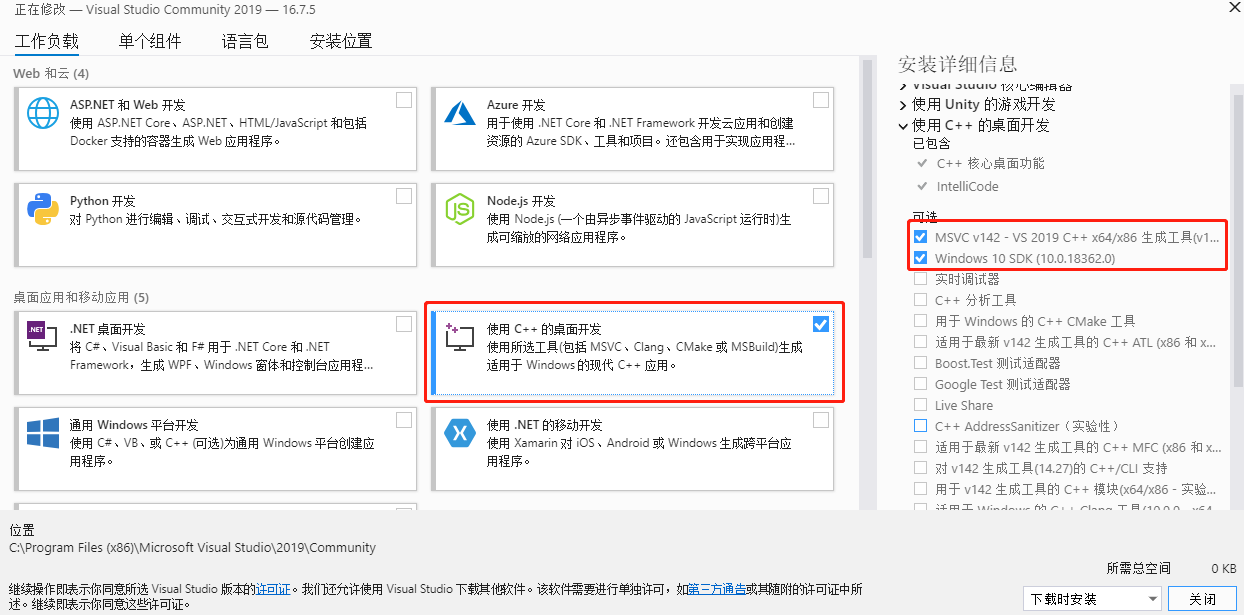Click the Xamarin .NET mobile development icon
This screenshot has width=1244, height=615.
[459, 433]
